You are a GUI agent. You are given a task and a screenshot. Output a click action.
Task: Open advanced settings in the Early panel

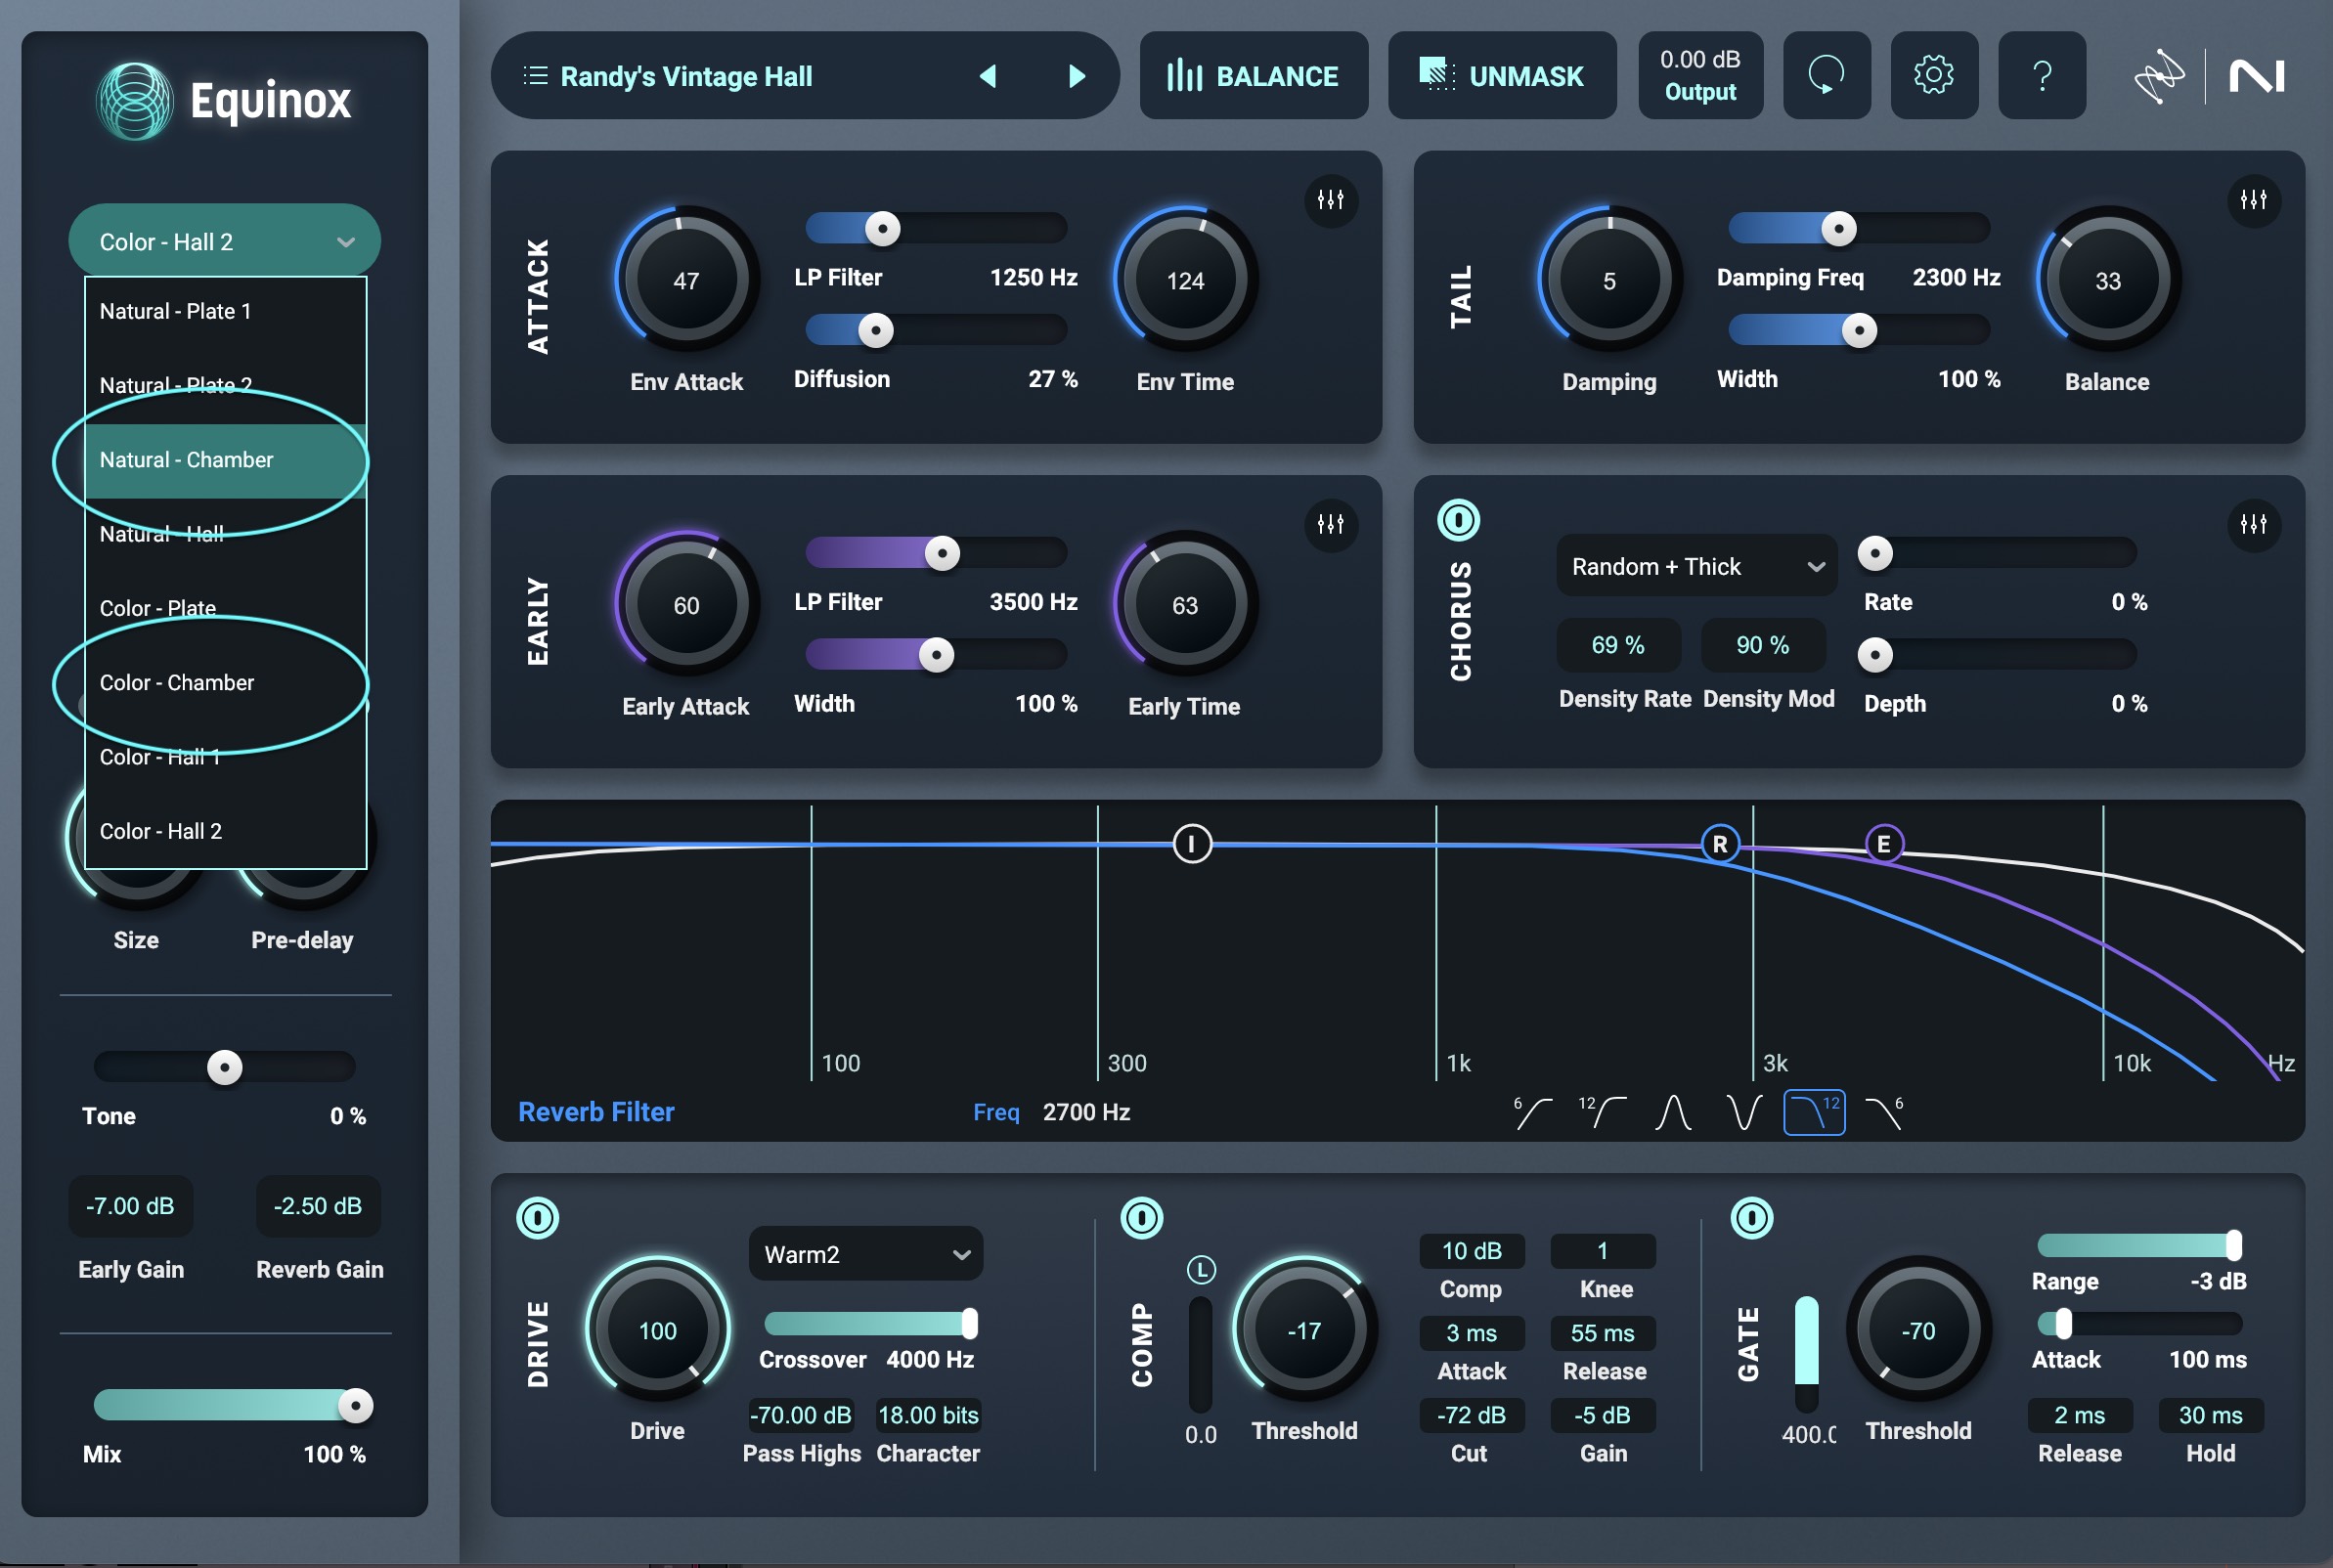click(x=1330, y=523)
